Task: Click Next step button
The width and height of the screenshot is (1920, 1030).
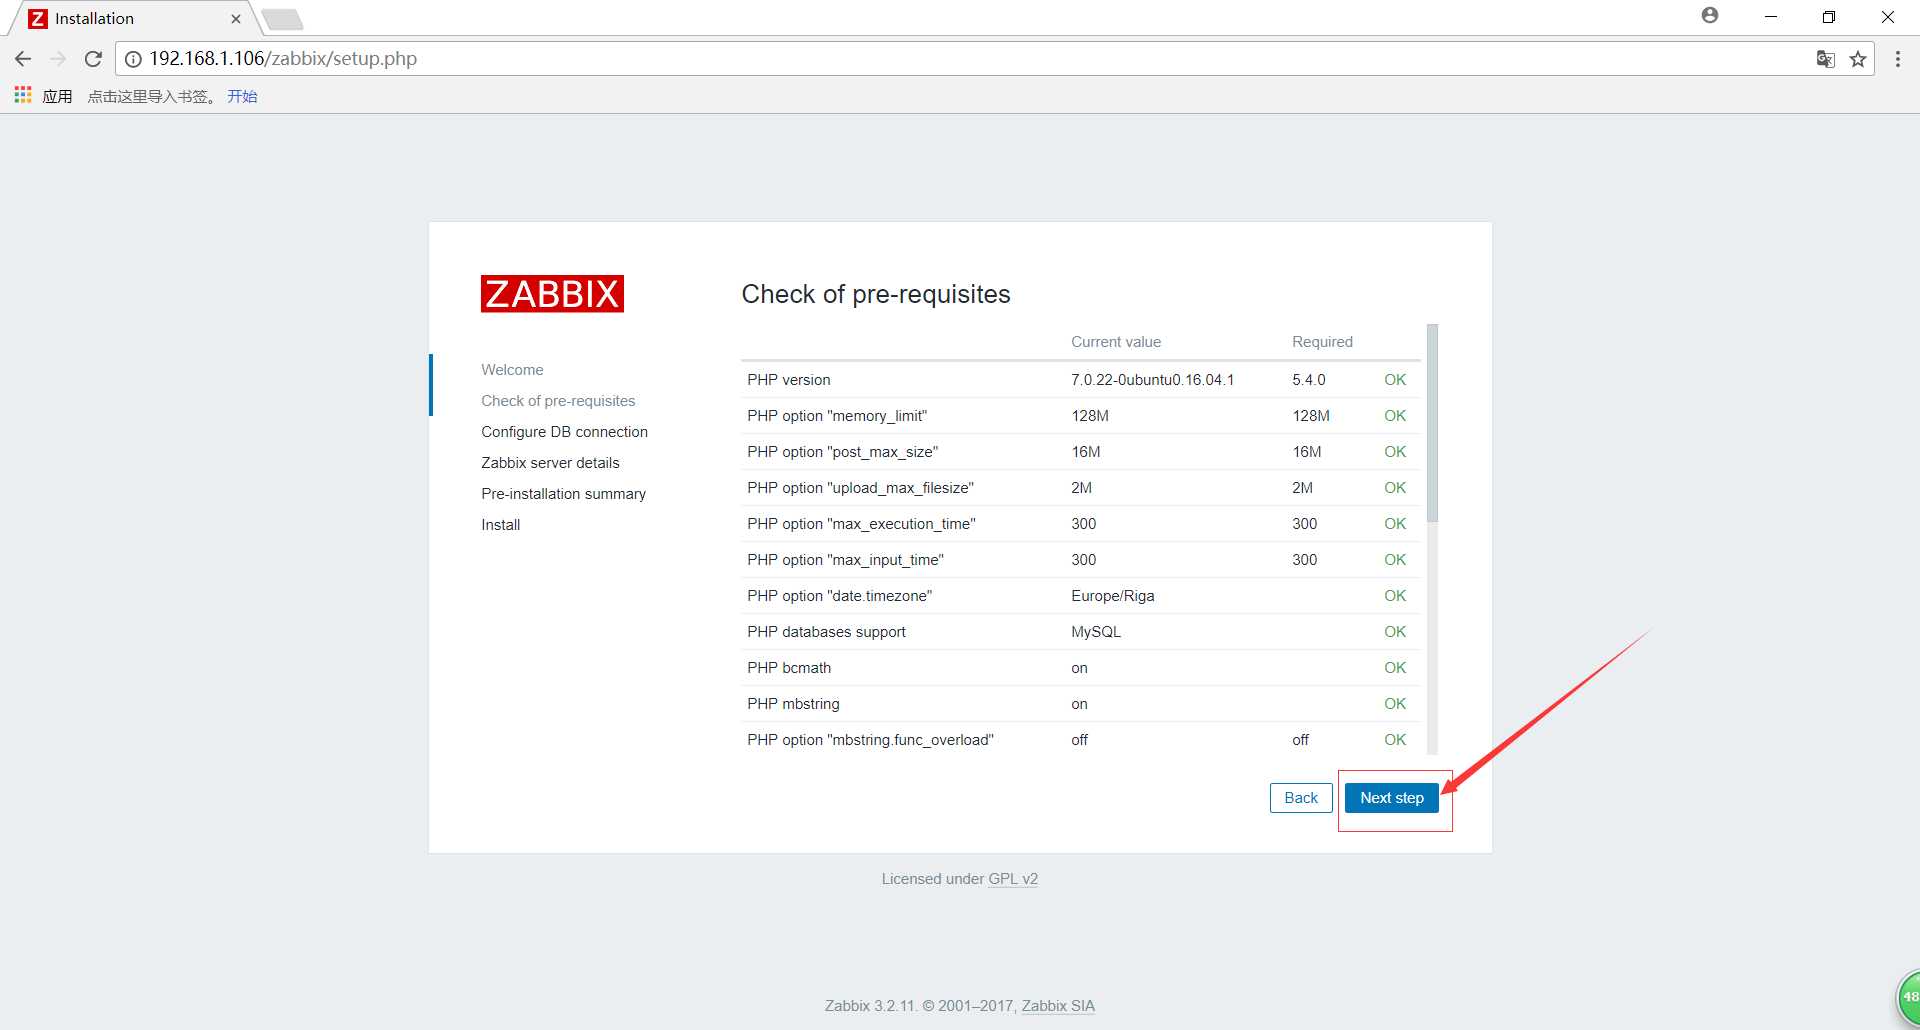Action: (x=1392, y=798)
